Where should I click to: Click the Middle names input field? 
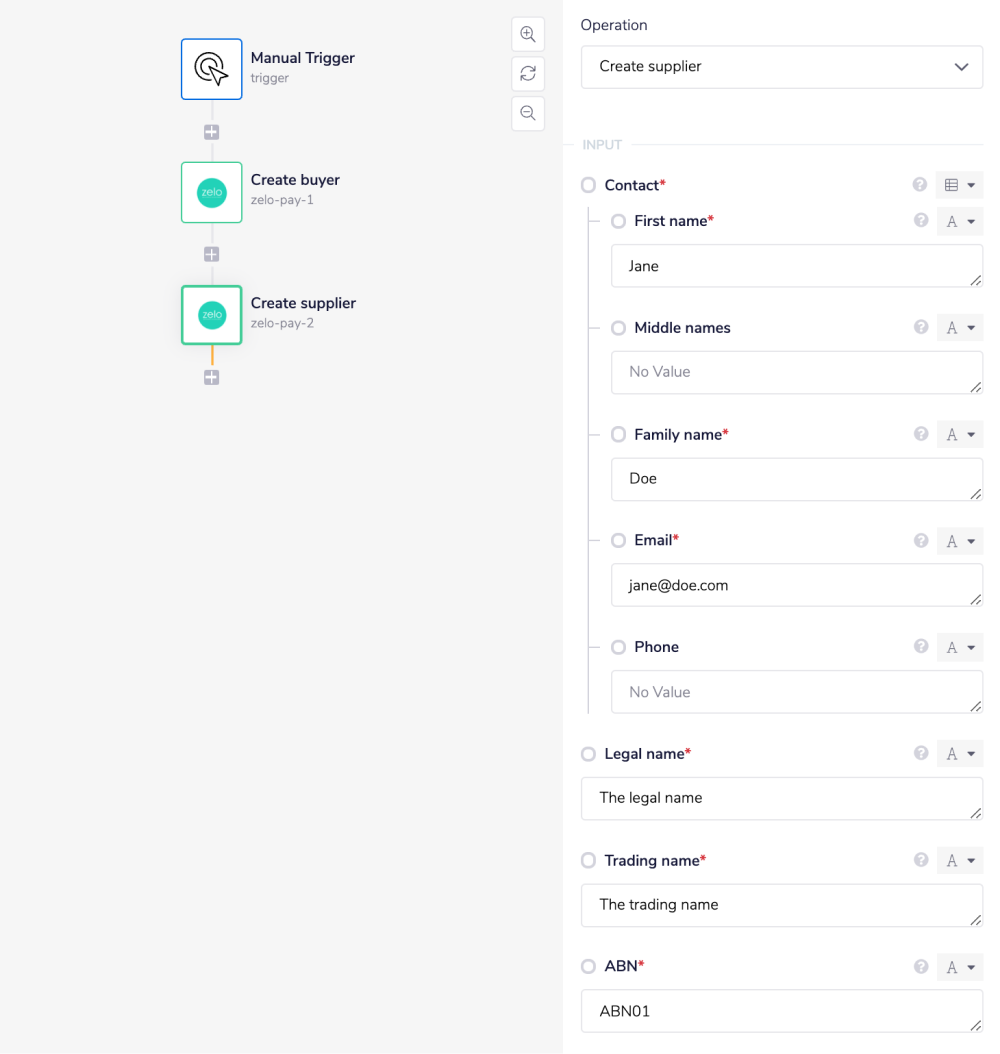pyautogui.click(x=796, y=372)
